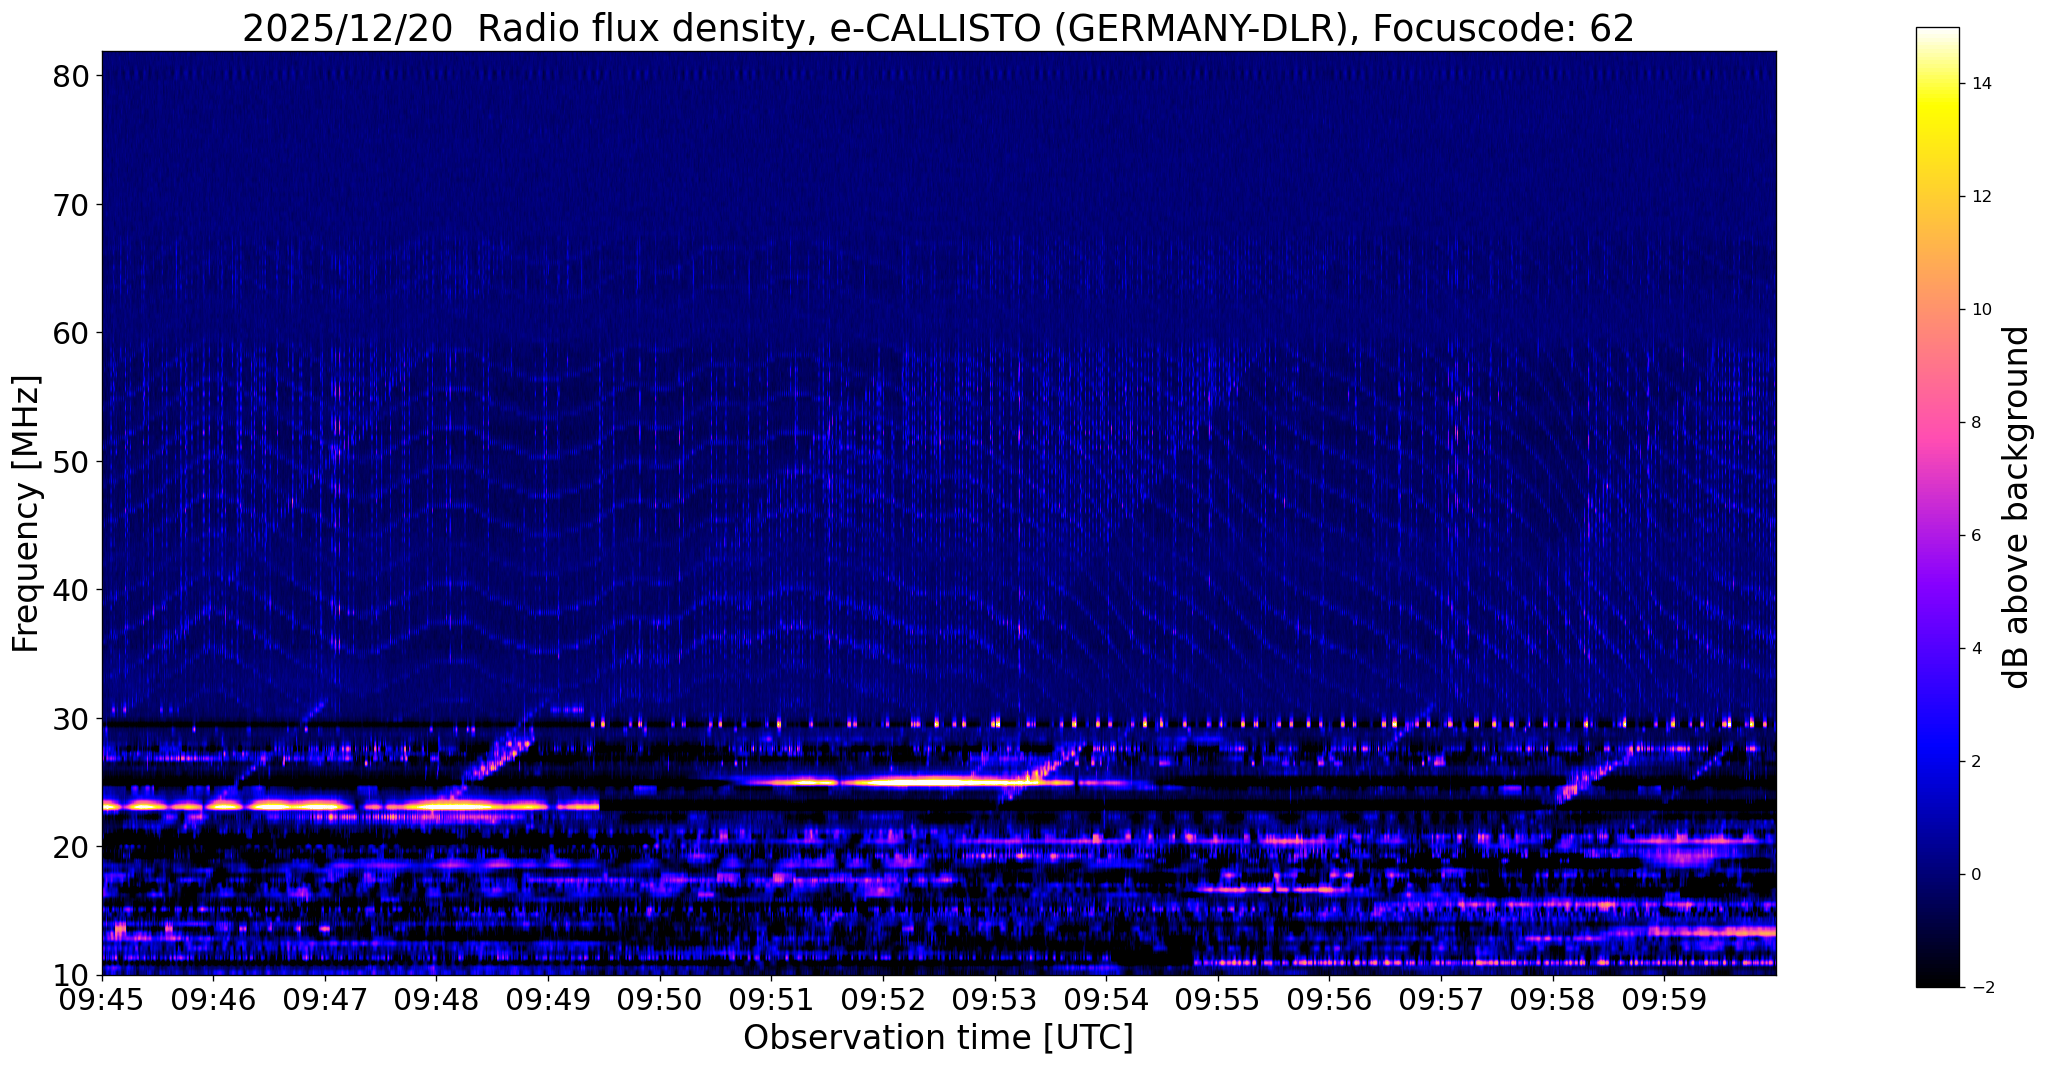Click the 09:59 time tick label
The height and width of the screenshot is (1067, 2047).
[1664, 1000]
